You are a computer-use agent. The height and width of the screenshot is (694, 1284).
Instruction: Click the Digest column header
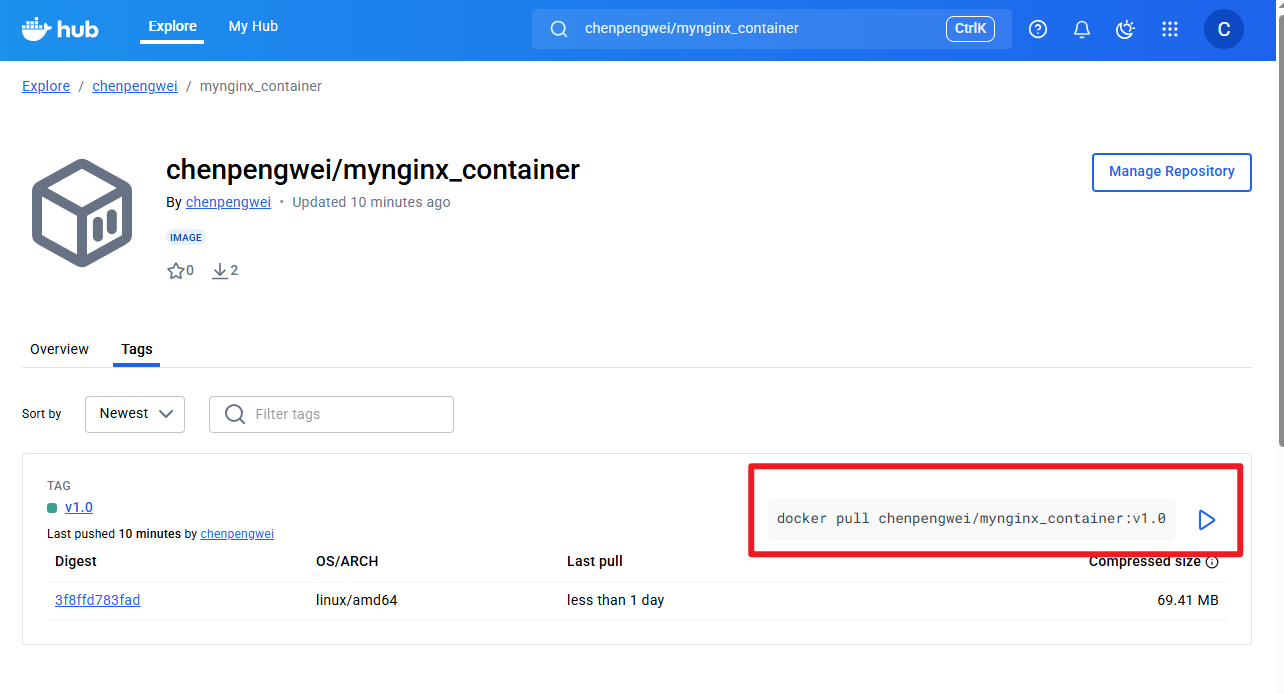pos(76,561)
